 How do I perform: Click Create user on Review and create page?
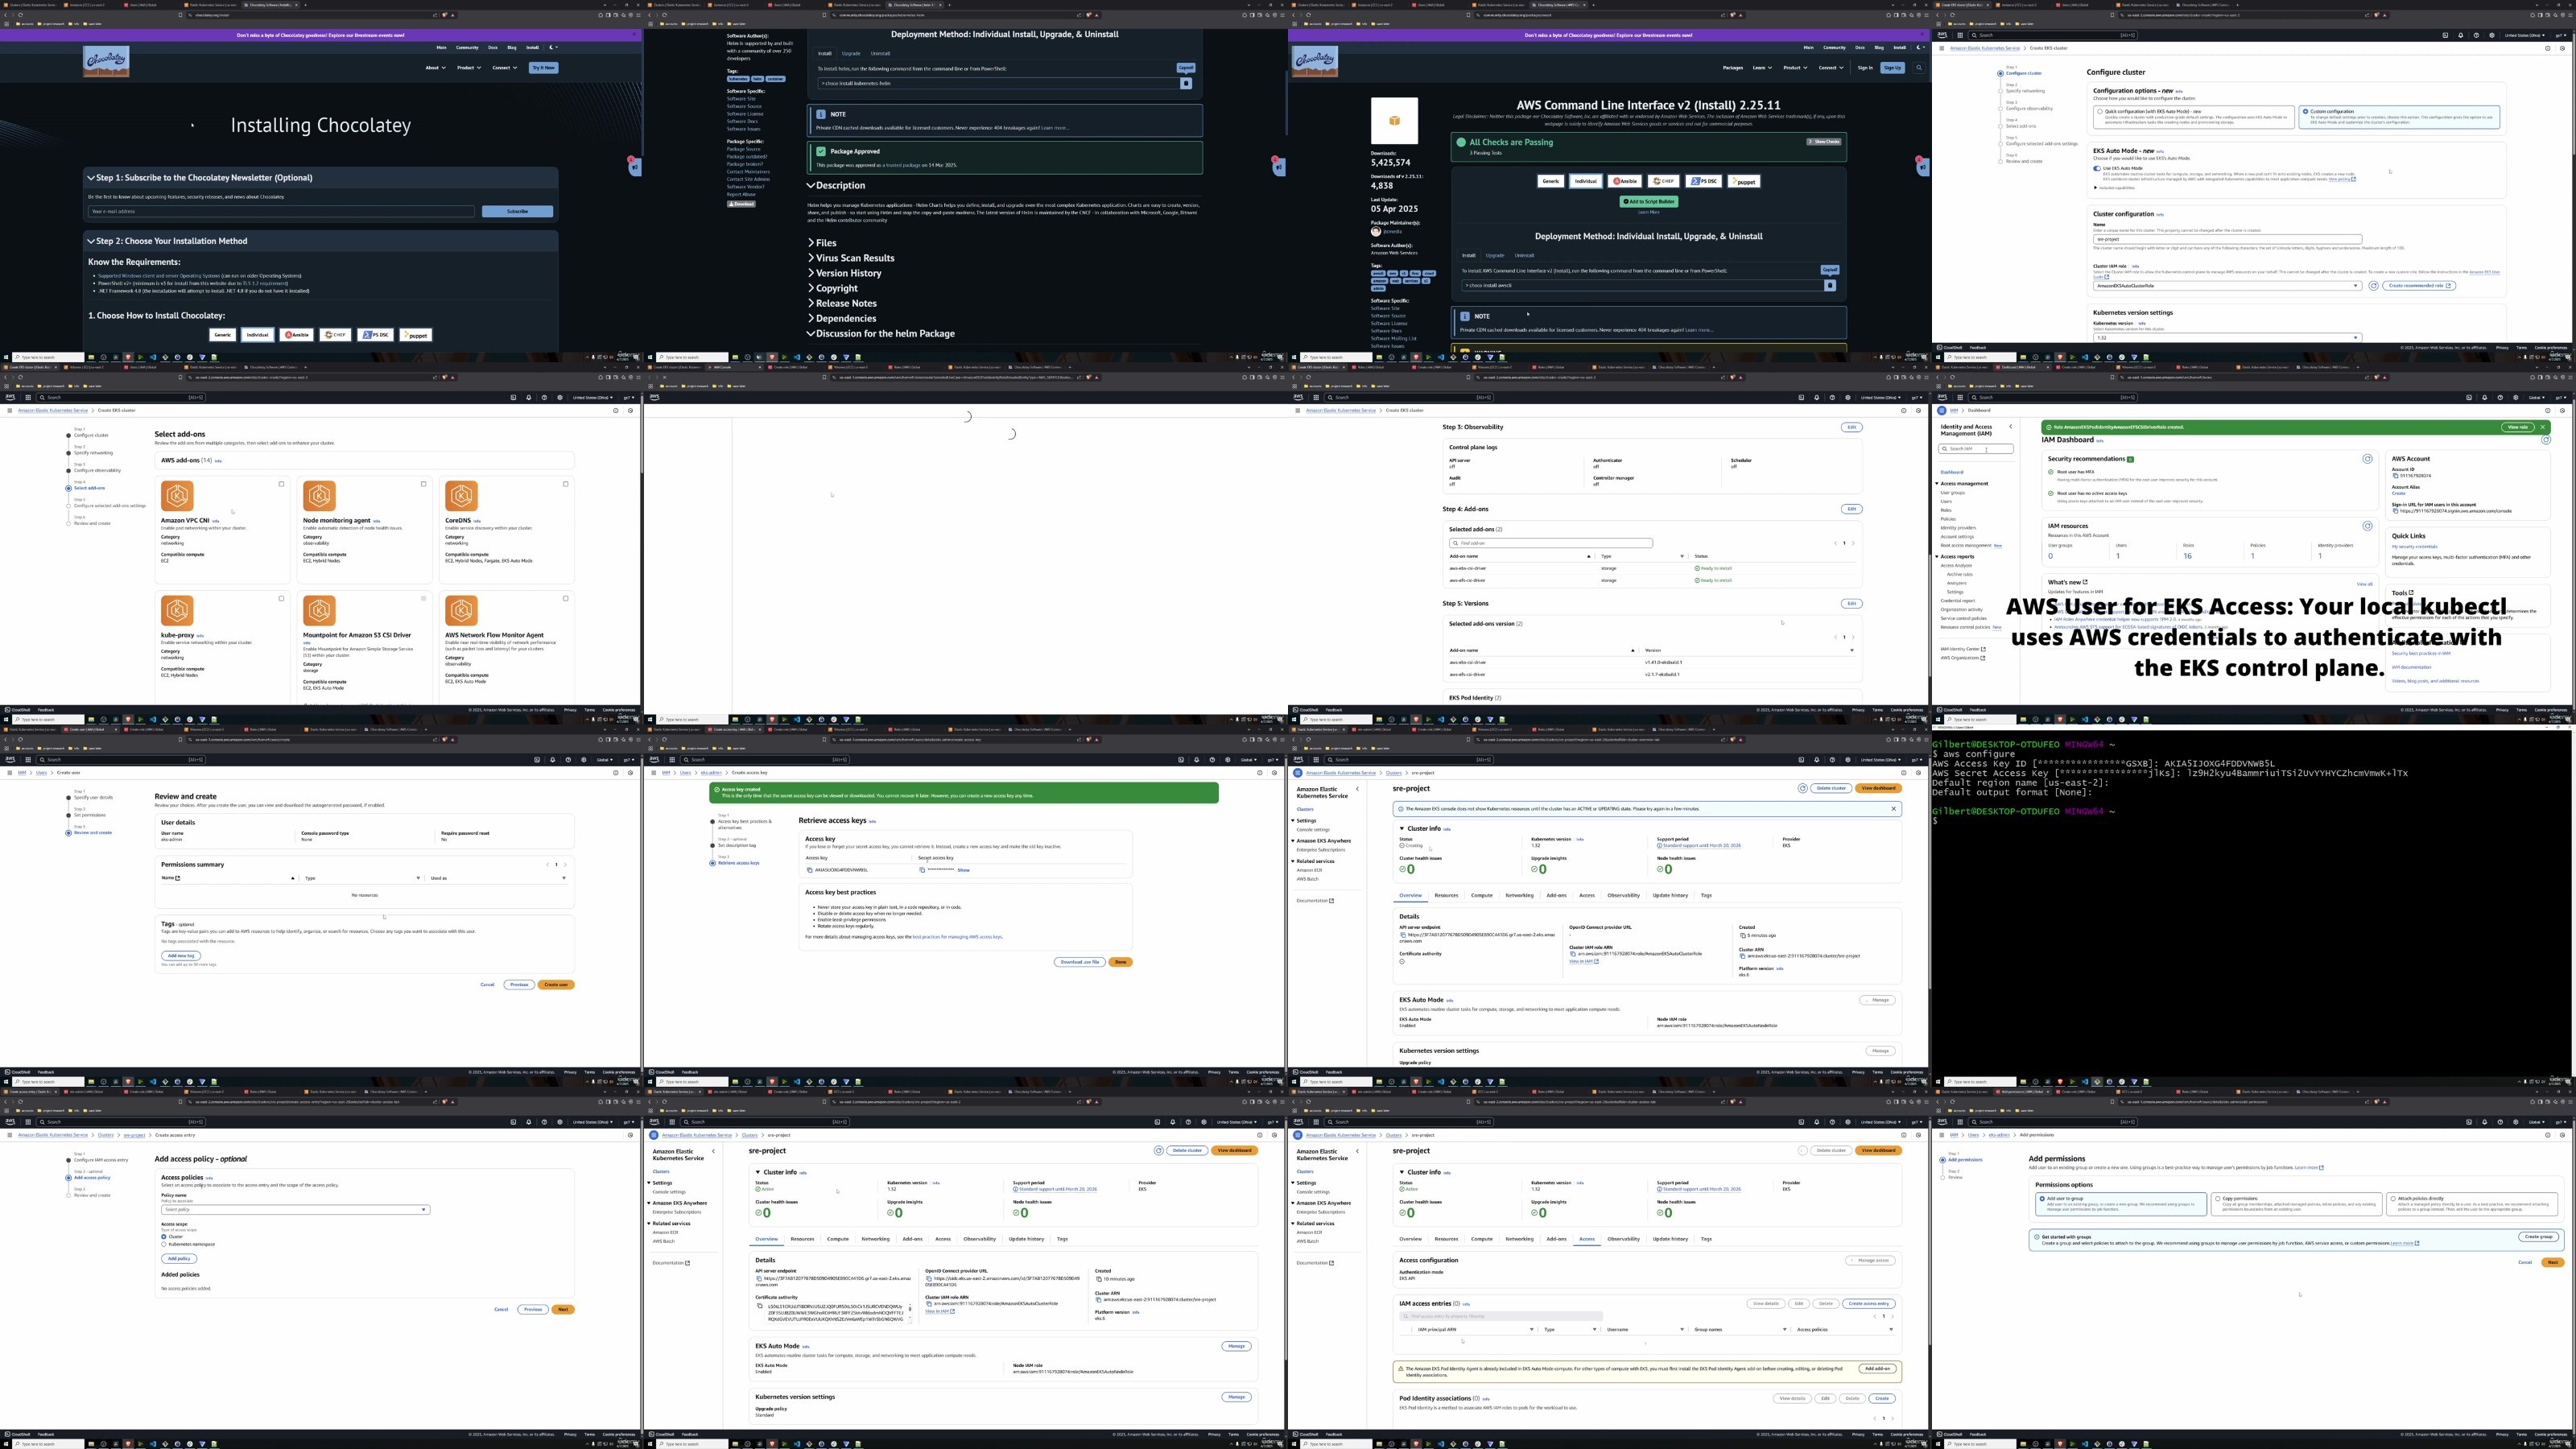tap(556, 985)
